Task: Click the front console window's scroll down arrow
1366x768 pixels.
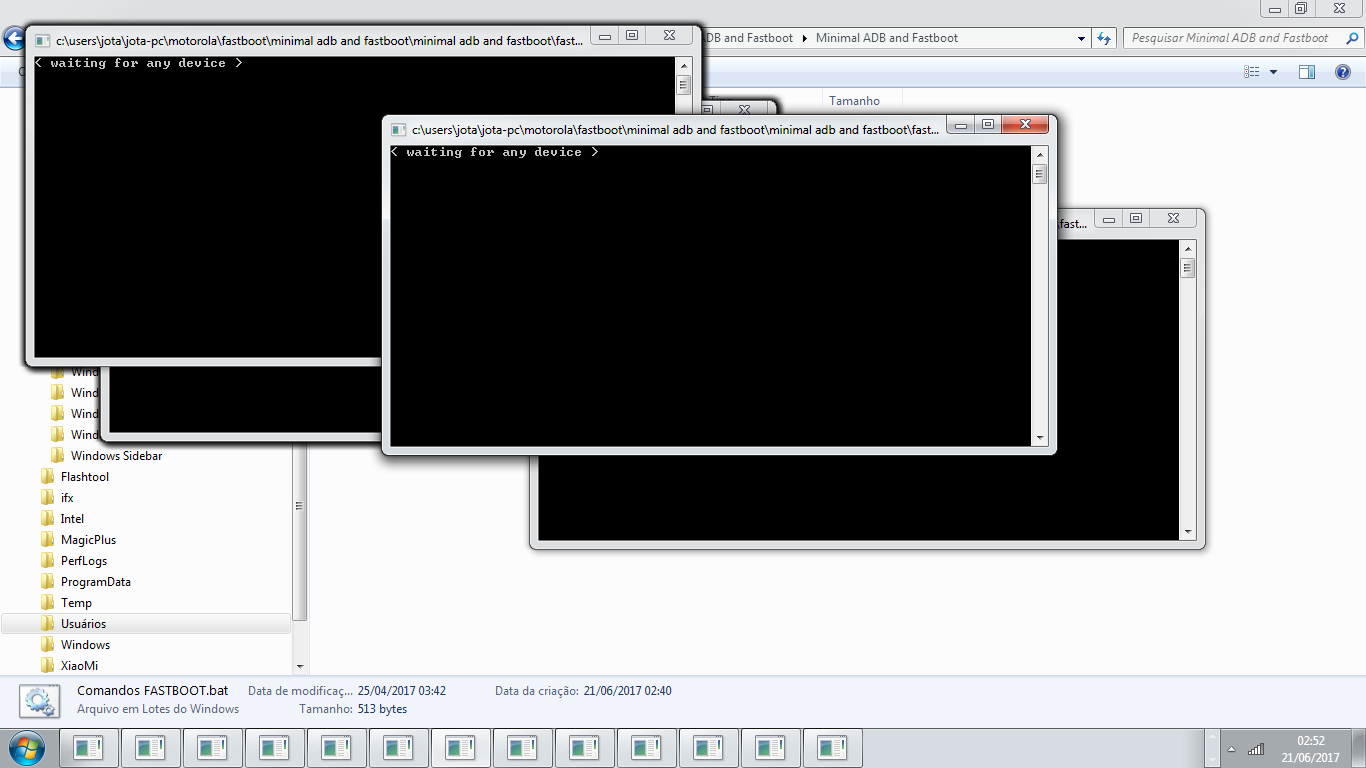Action: pos(1040,438)
